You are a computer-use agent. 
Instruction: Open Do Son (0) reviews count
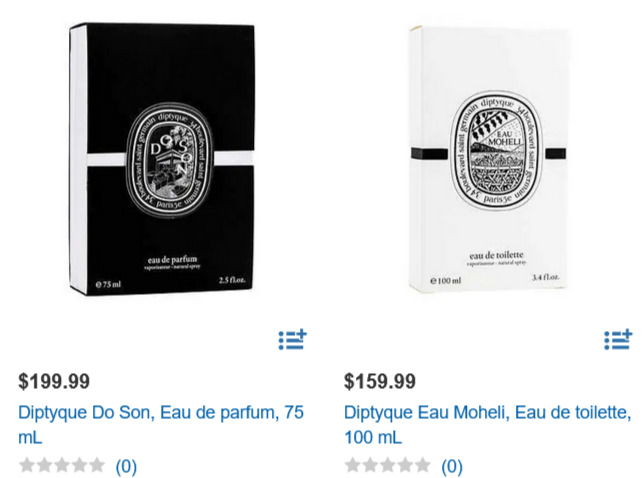(126, 466)
